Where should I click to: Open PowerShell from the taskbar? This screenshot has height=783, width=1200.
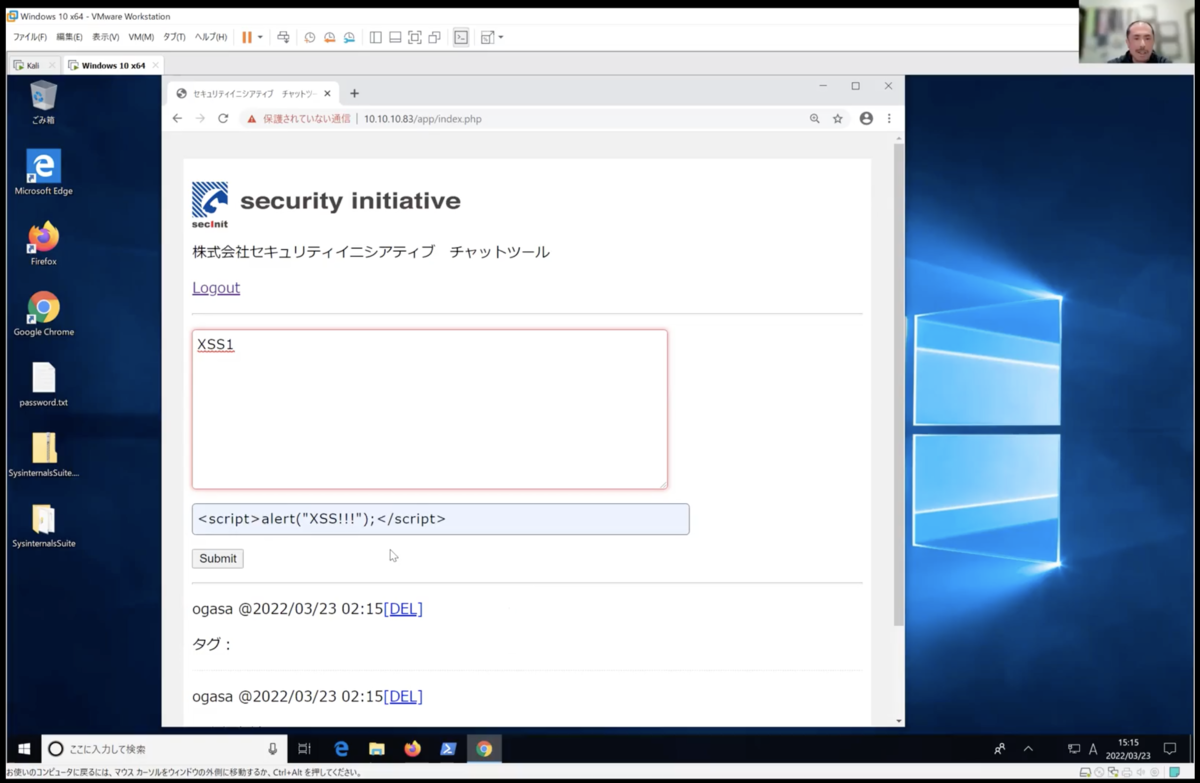pyautogui.click(x=448, y=748)
